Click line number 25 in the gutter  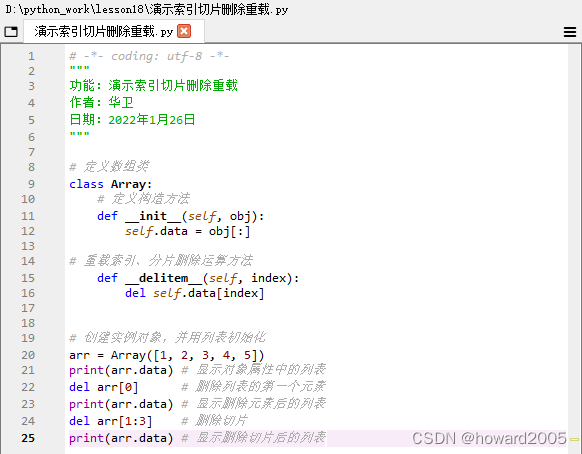(28, 438)
